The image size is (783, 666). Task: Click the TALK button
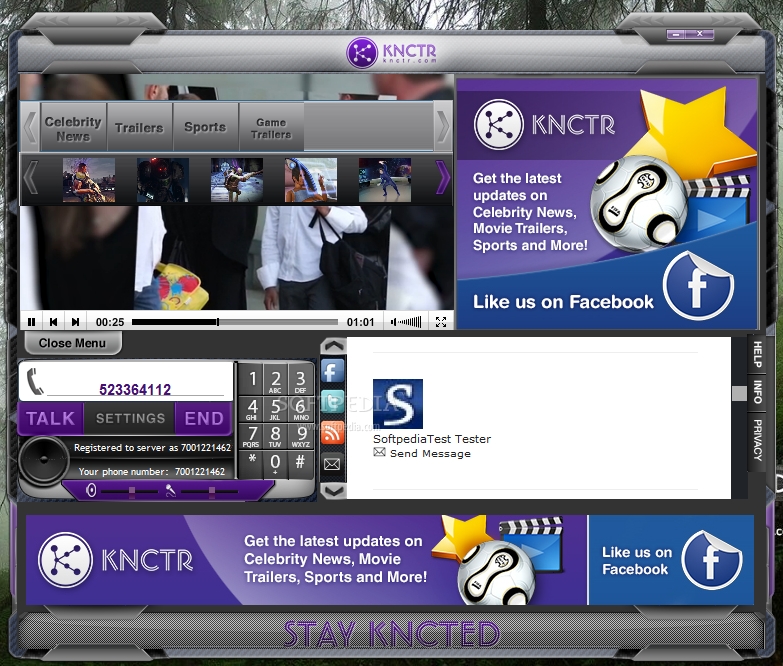(50, 418)
